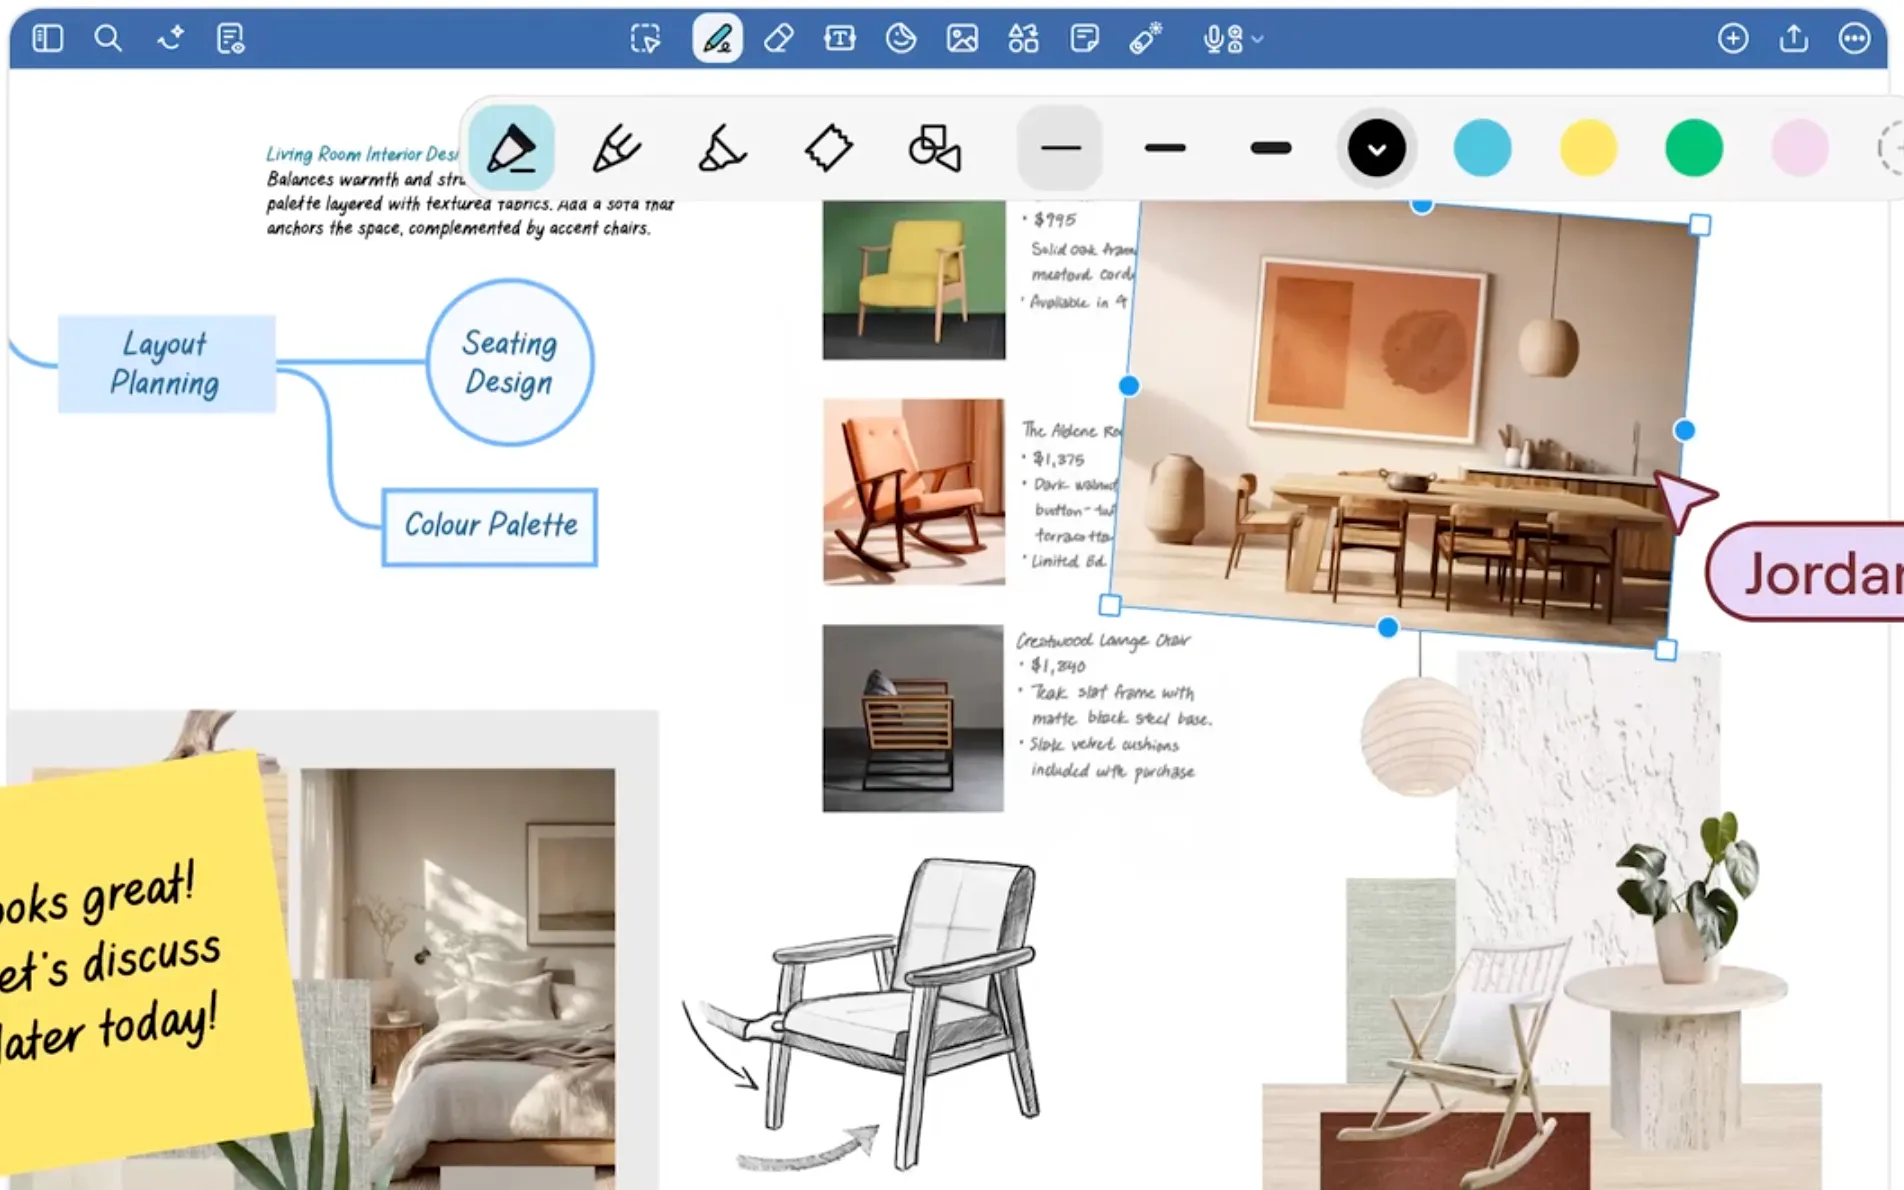1904x1190 pixels.
Task: Click the add page plus icon
Action: [1733, 39]
